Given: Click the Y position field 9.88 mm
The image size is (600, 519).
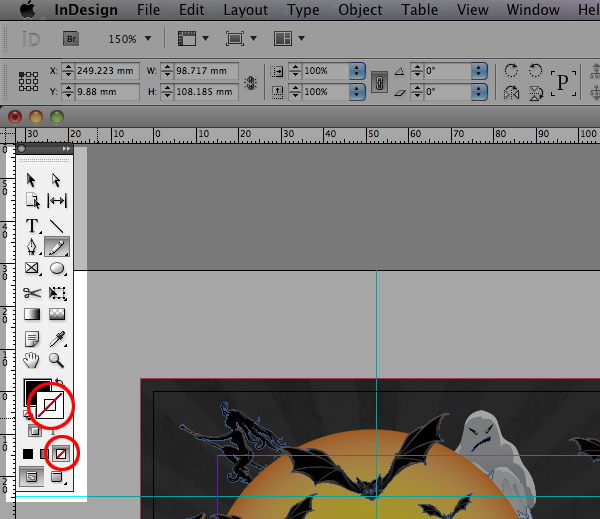Looking at the screenshot, I should click(107, 92).
